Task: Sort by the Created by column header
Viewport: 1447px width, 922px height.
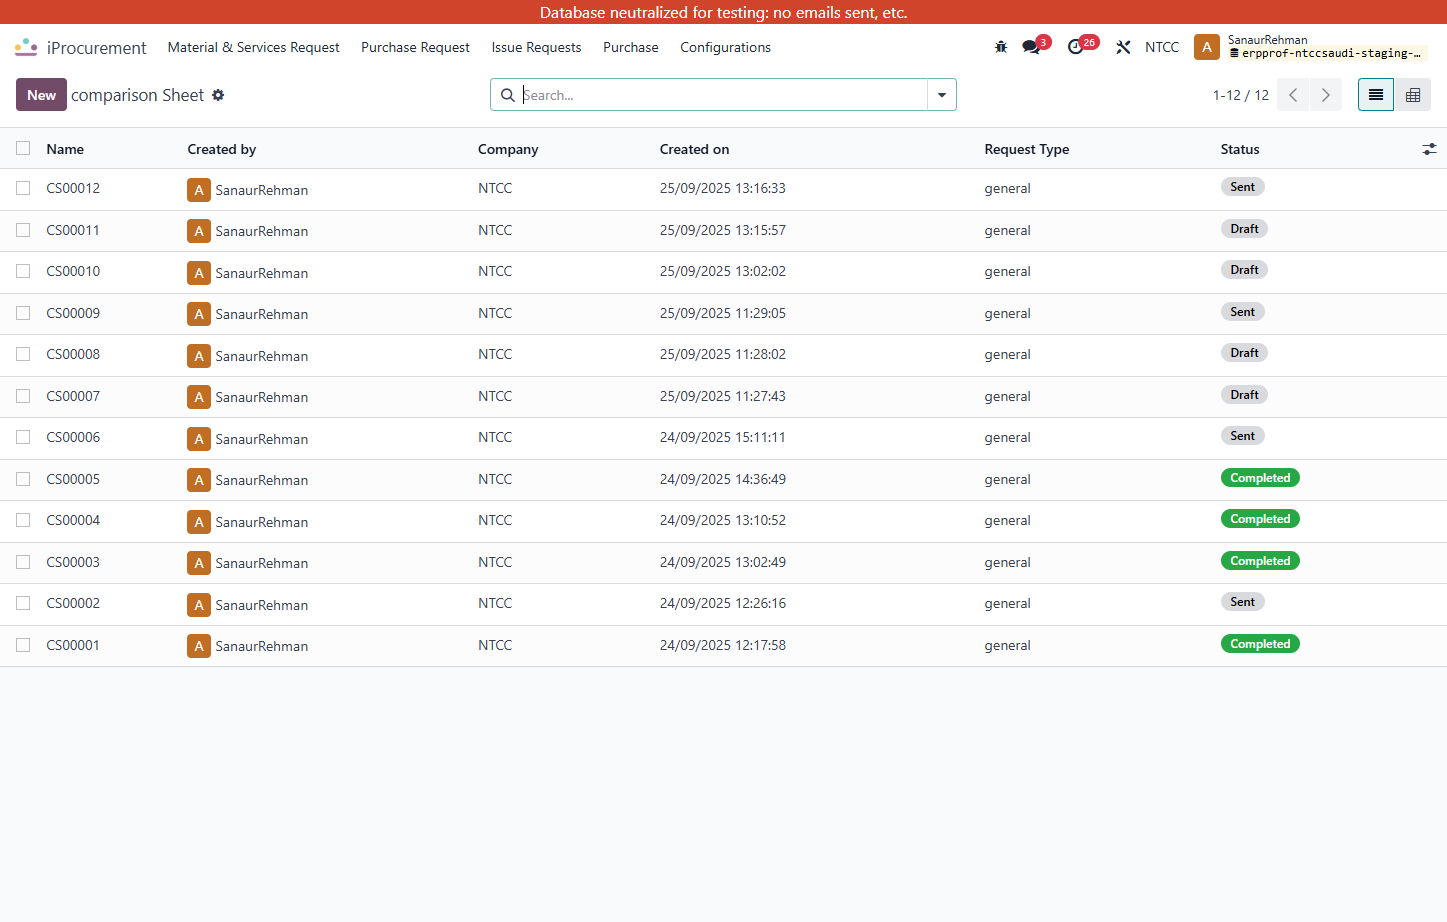Action: point(222,149)
